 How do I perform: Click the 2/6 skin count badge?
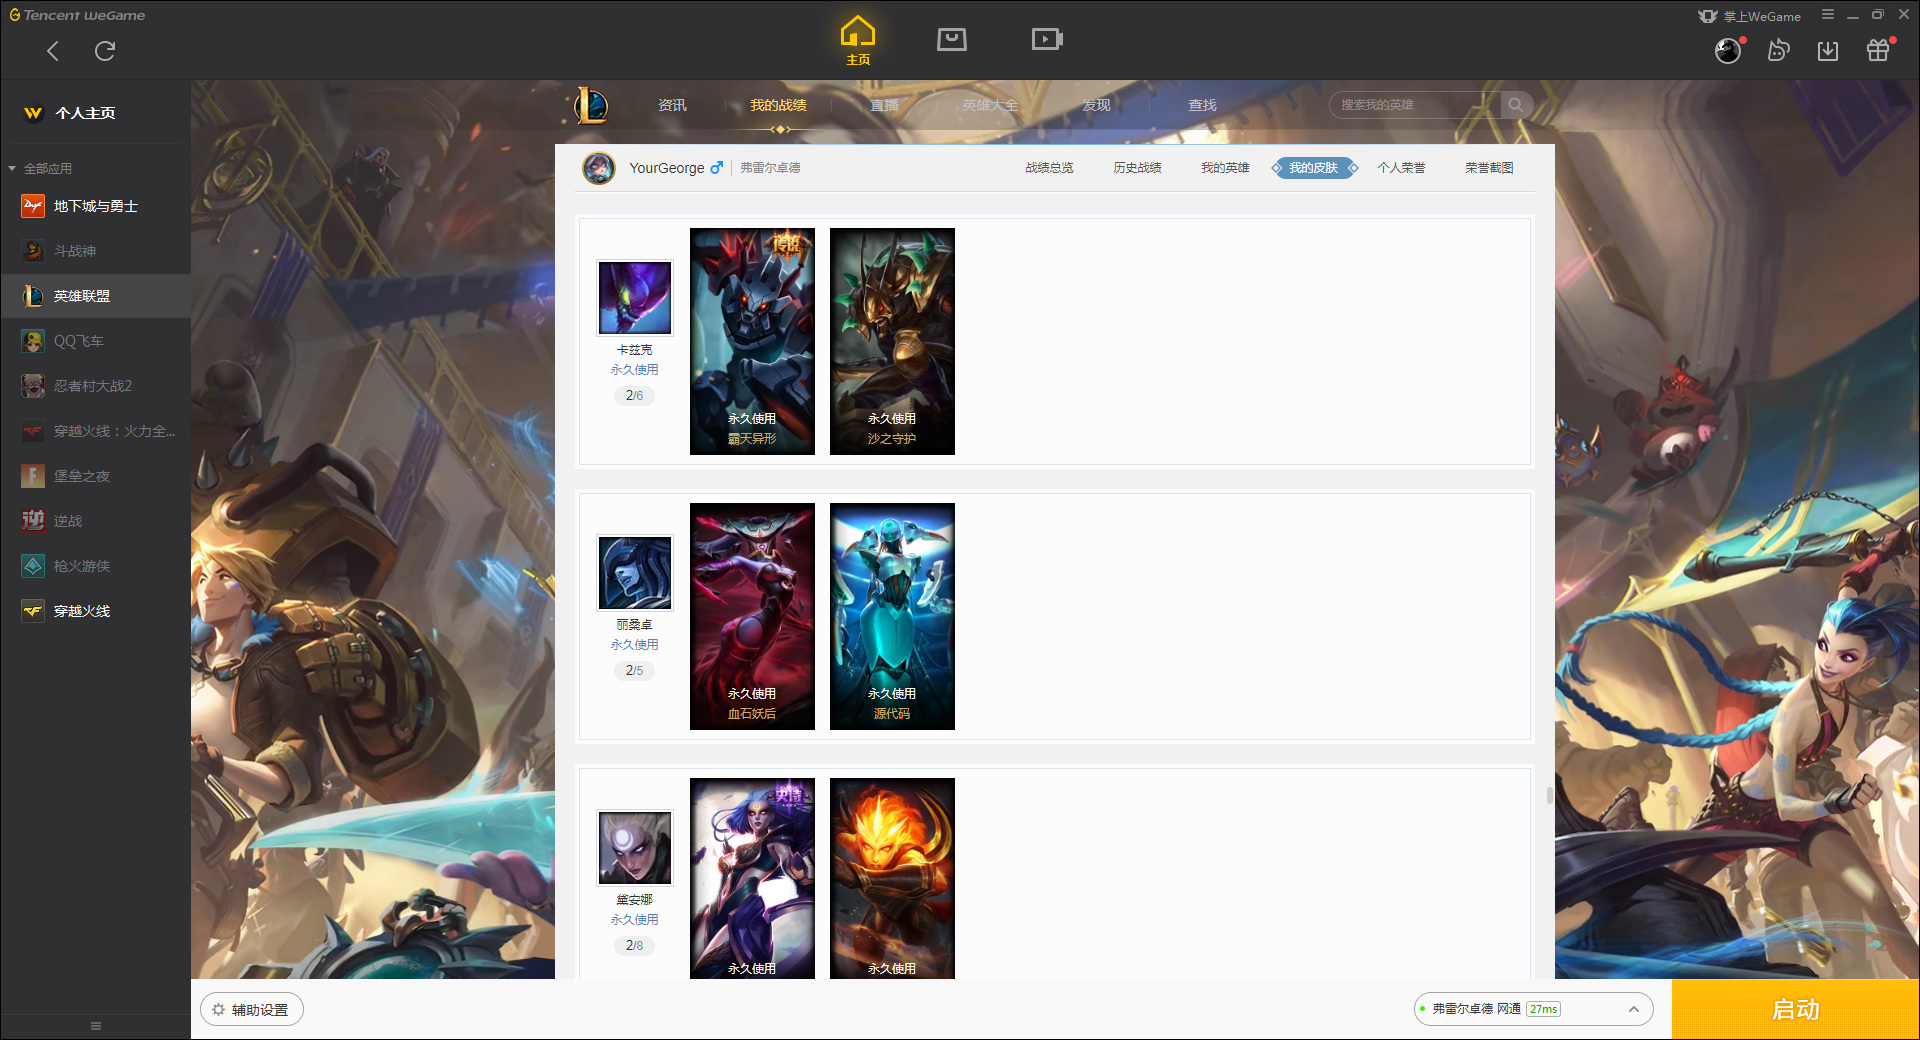(x=635, y=396)
